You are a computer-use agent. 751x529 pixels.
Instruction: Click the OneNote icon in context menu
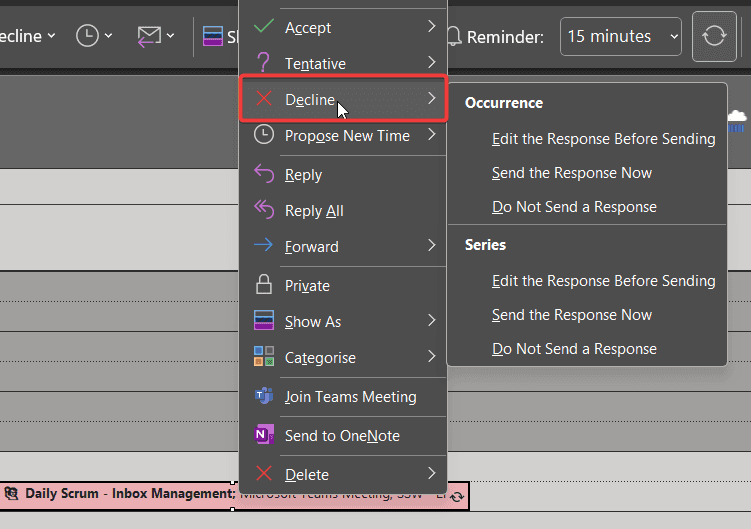264,435
